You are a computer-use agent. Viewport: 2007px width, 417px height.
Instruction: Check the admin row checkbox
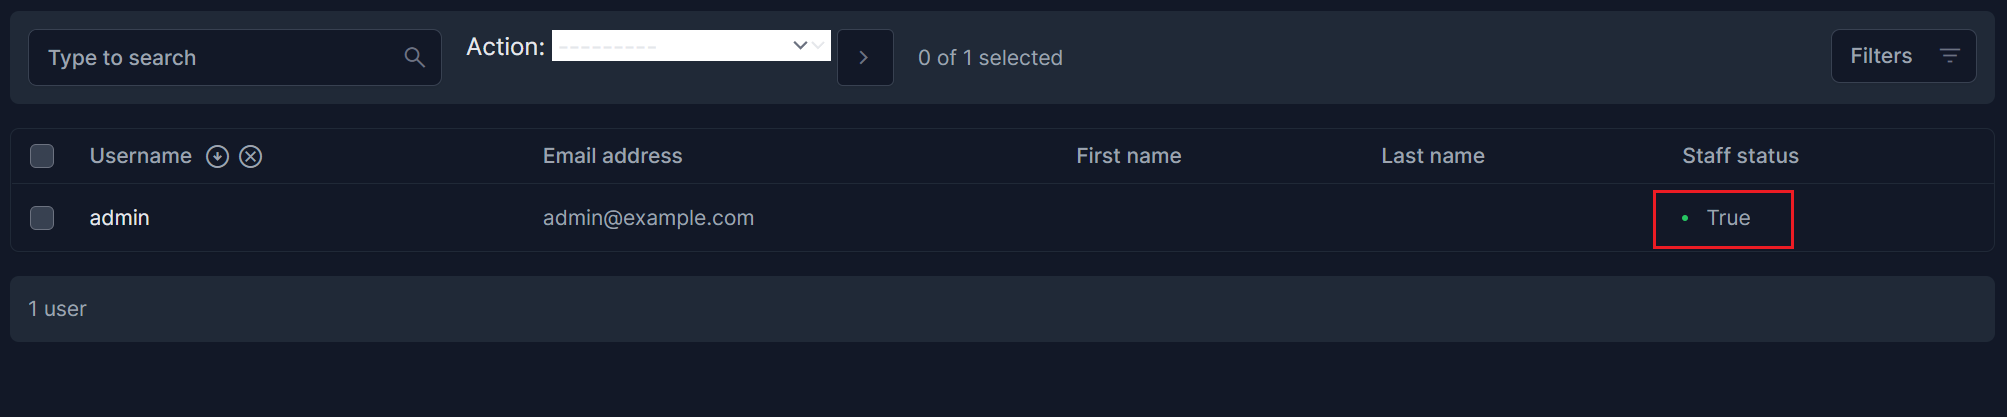pos(42,218)
